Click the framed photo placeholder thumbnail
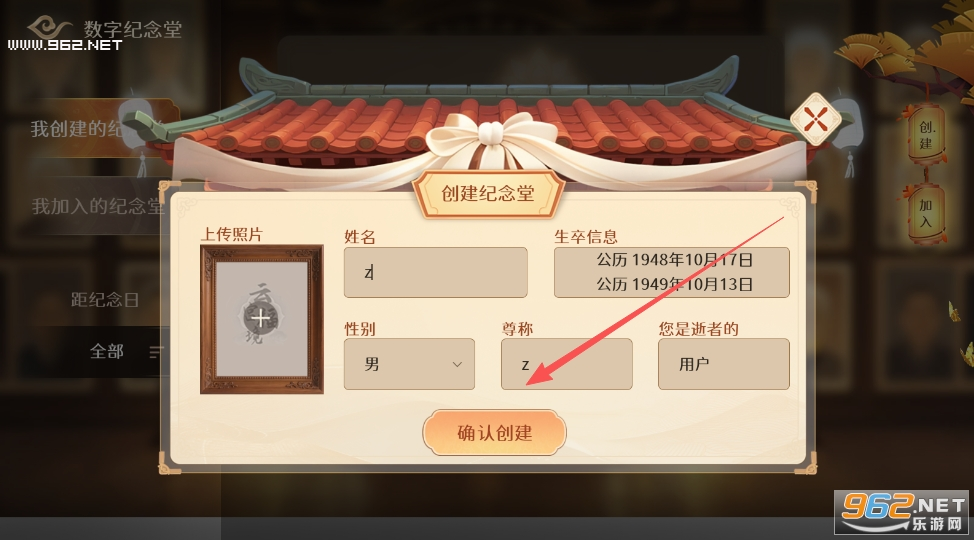The height and width of the screenshot is (540, 974). [x=262, y=319]
